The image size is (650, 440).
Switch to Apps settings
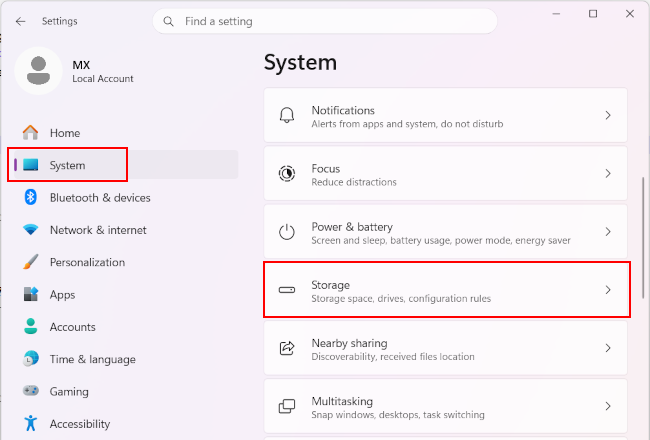tap(63, 295)
